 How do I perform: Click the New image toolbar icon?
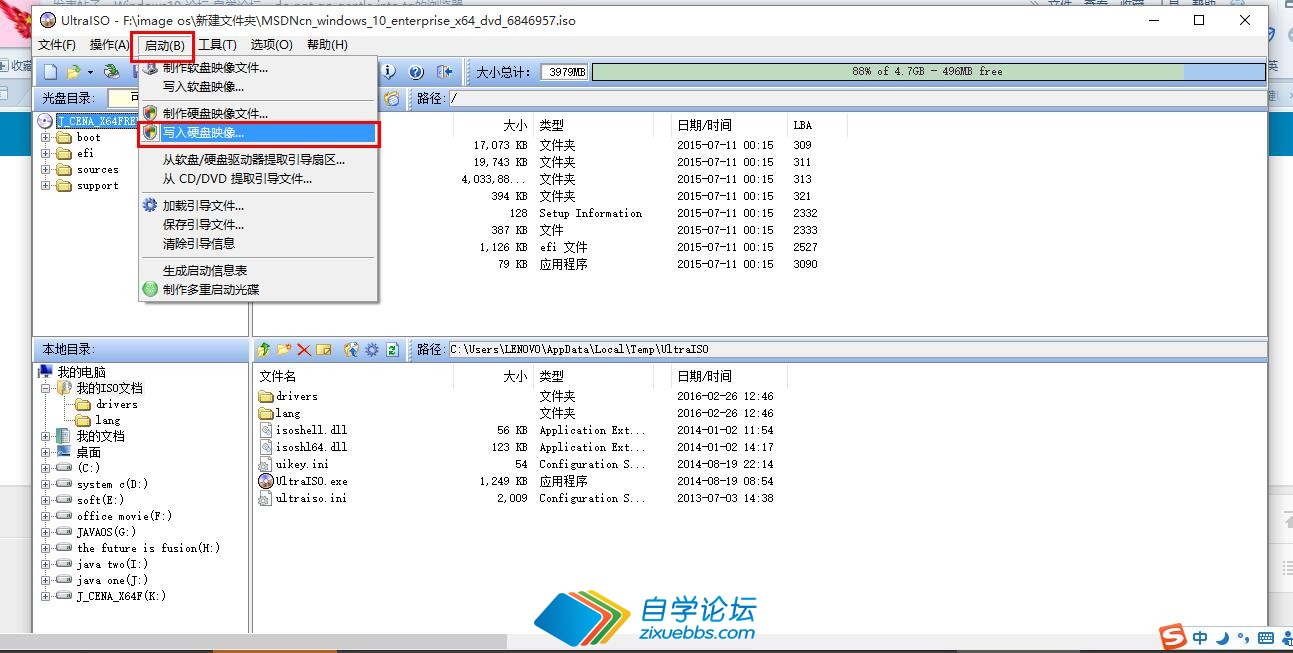pyautogui.click(x=51, y=72)
